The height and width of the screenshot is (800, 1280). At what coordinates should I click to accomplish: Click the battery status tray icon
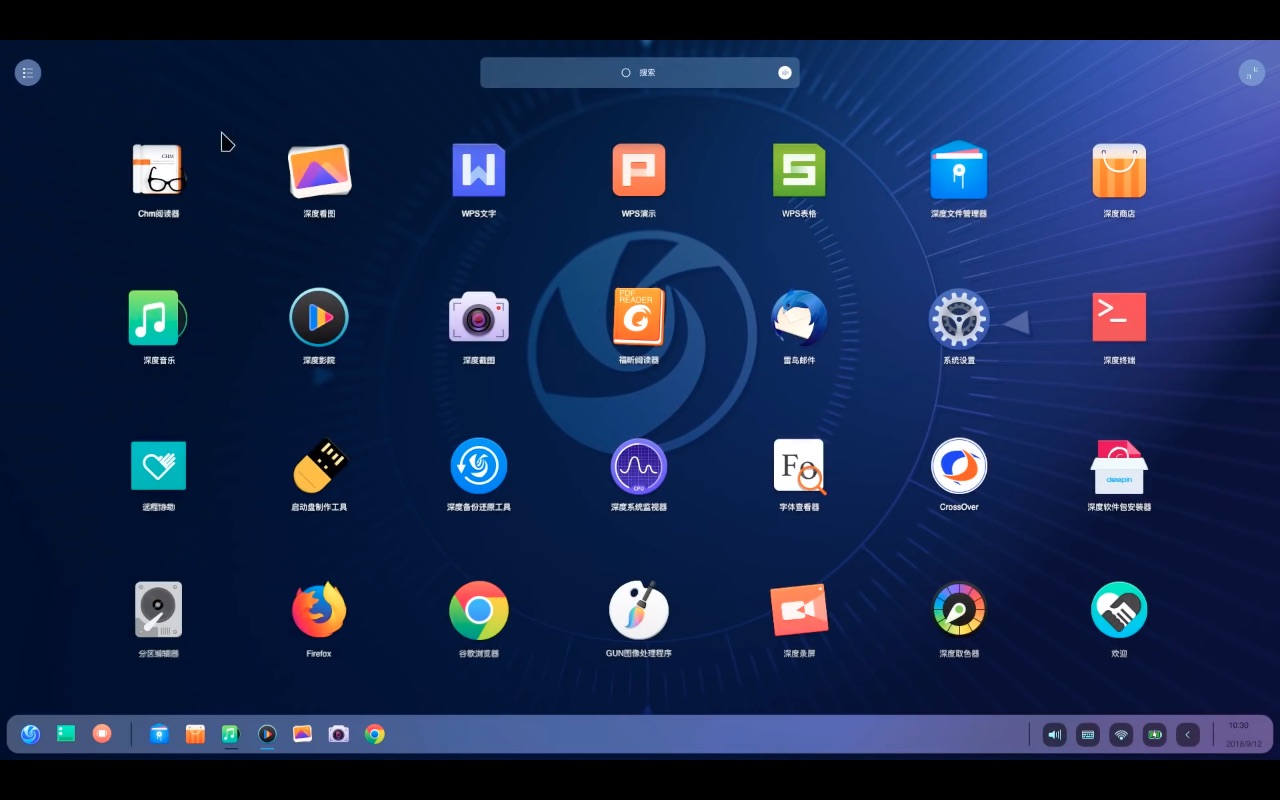click(1155, 735)
